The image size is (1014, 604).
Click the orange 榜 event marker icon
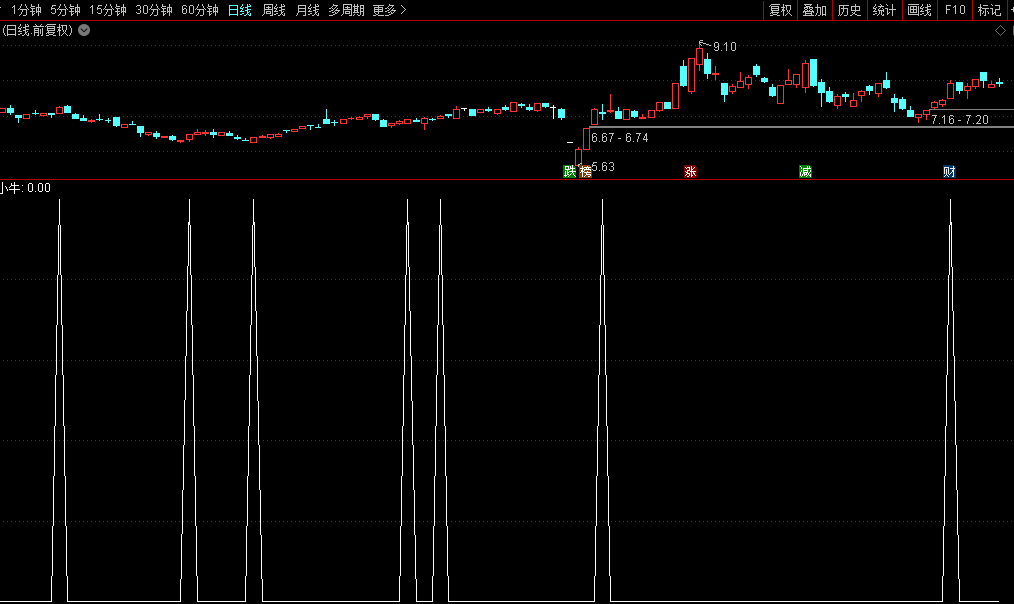point(585,172)
